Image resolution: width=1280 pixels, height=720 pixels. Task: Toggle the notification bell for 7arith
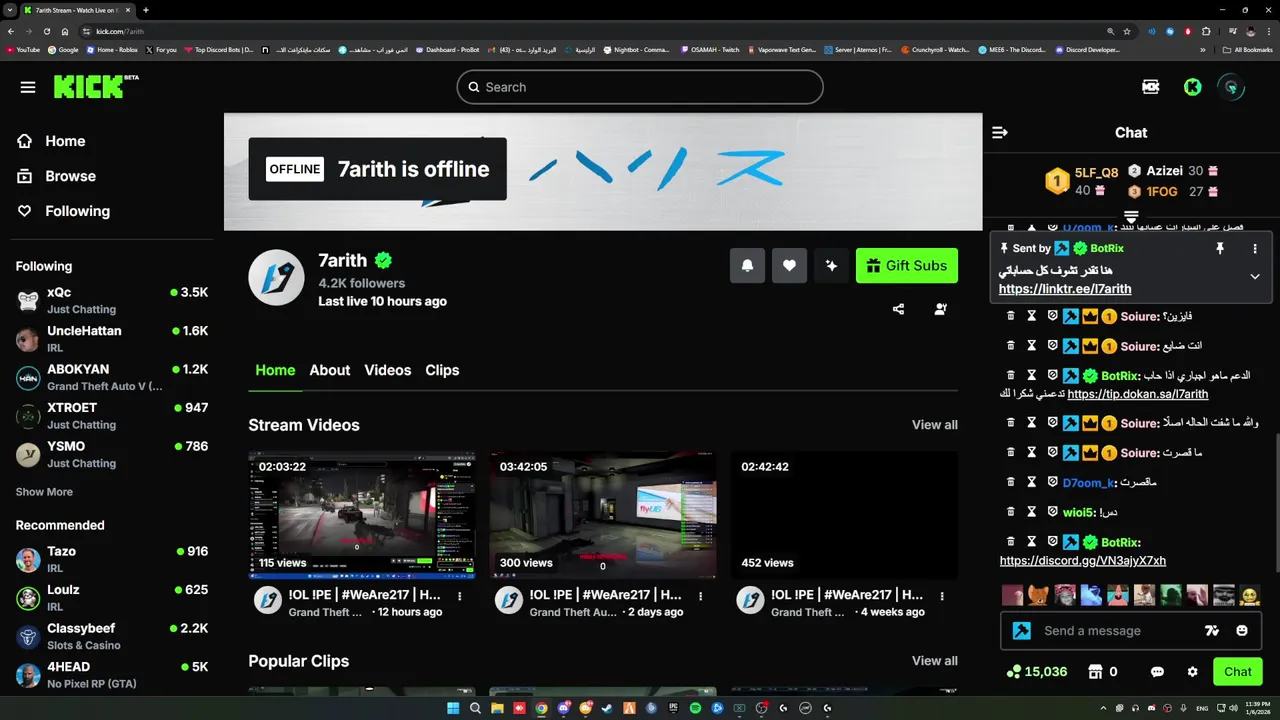tap(747, 265)
